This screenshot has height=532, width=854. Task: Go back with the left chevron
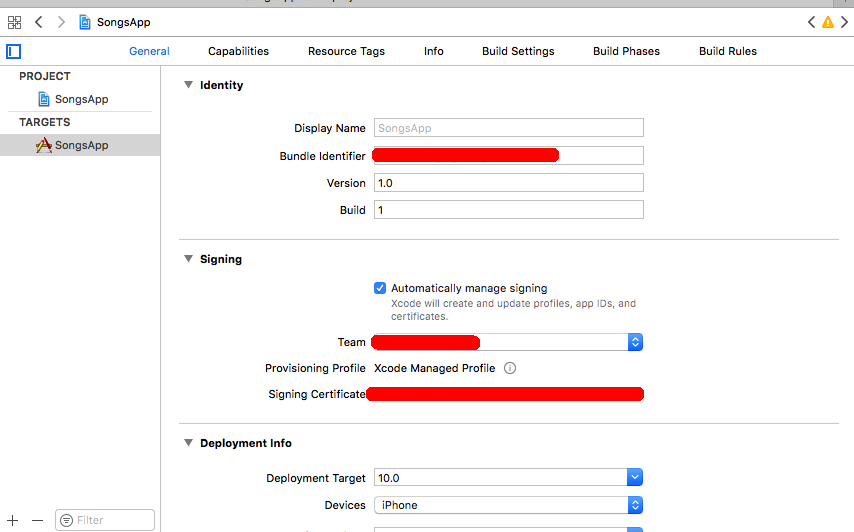[x=39, y=22]
